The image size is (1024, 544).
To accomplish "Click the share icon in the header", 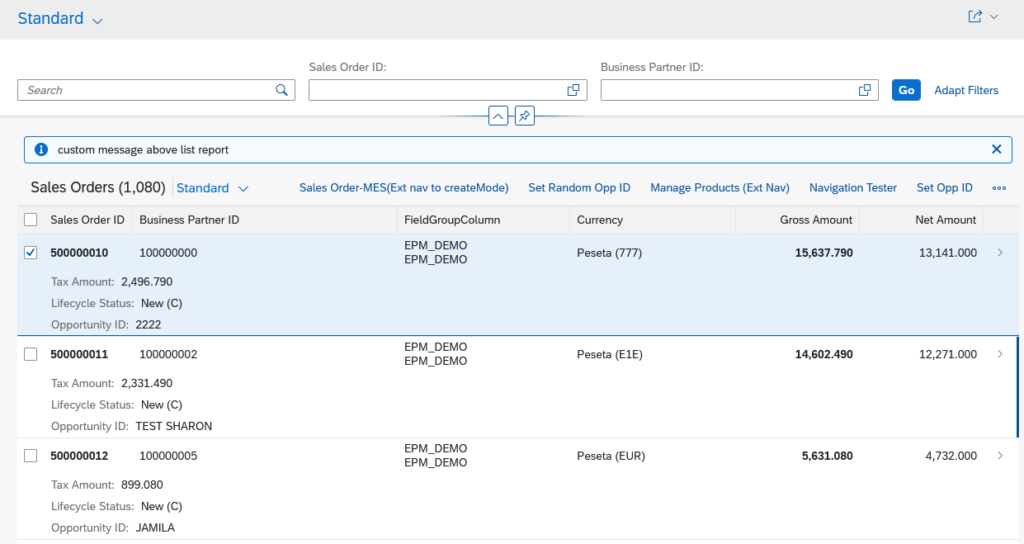I will pyautogui.click(x=975, y=17).
